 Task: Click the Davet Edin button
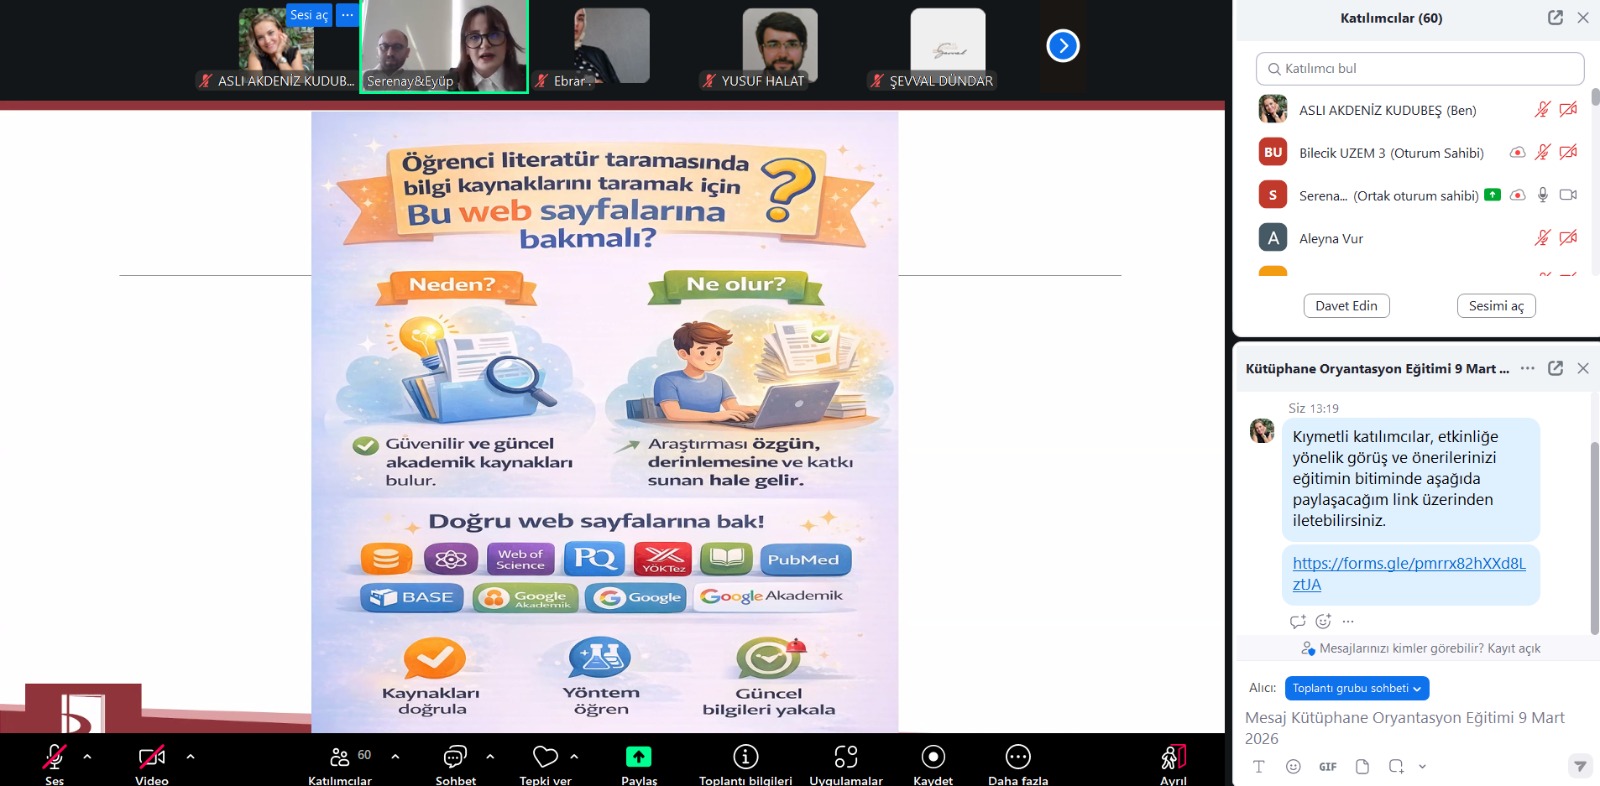pyautogui.click(x=1346, y=306)
